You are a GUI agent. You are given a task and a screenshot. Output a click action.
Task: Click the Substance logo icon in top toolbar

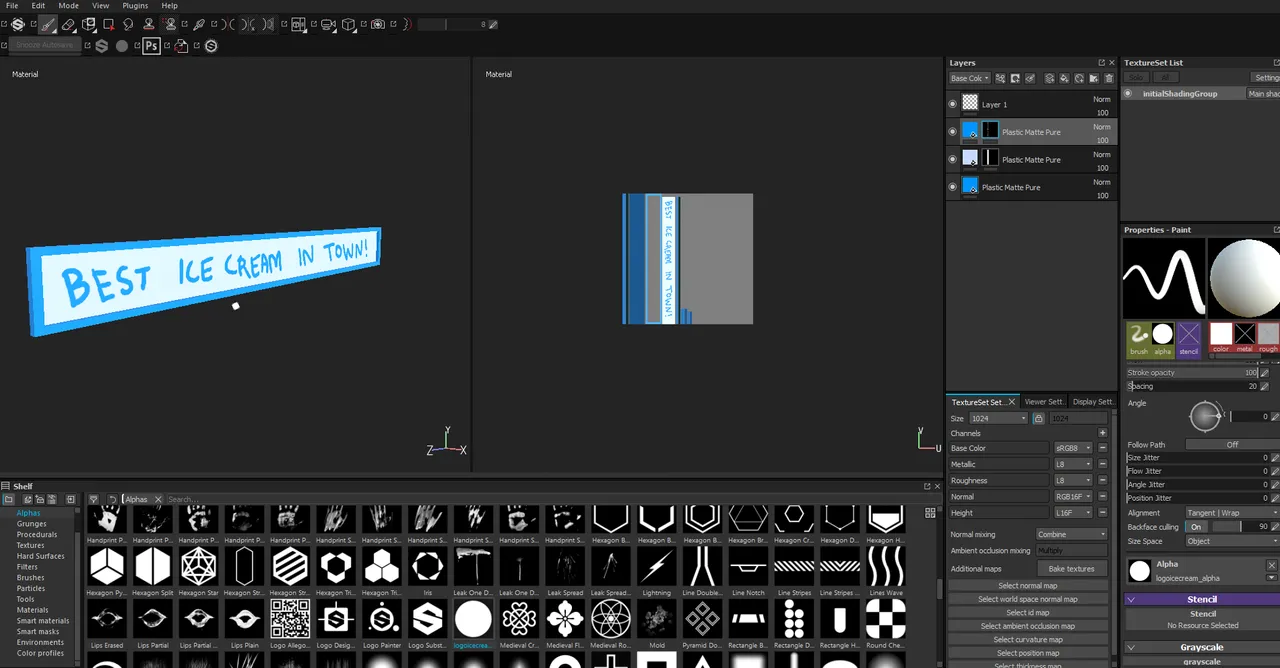point(18,25)
